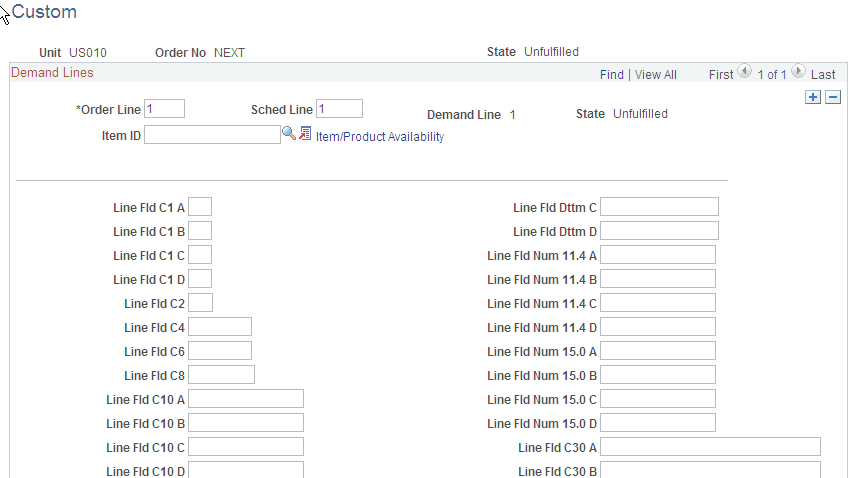The image size is (863, 478).
Task: Focus the Line Fld C10 C field
Action: [x=246, y=447]
